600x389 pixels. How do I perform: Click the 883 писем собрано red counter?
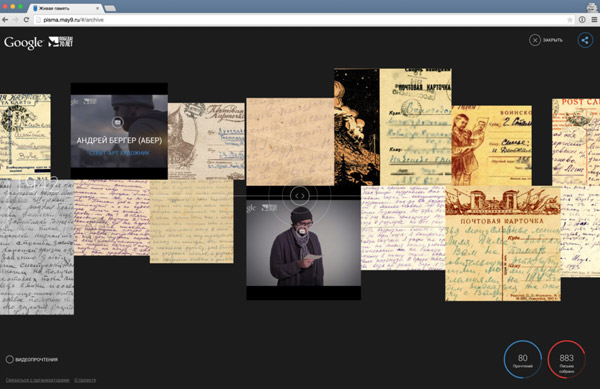point(566,360)
